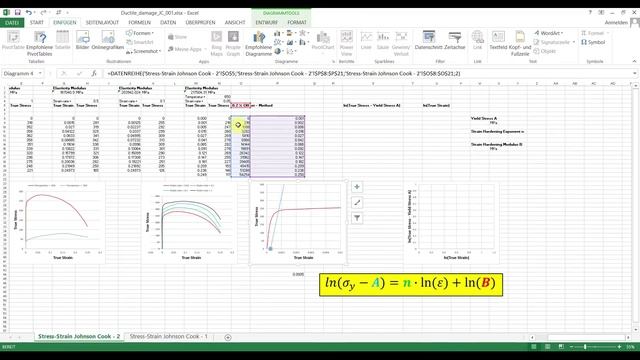Select the two-curve True Stress chart on left
Image resolution: width=640 pixels, height=360 pixels.
(58, 222)
